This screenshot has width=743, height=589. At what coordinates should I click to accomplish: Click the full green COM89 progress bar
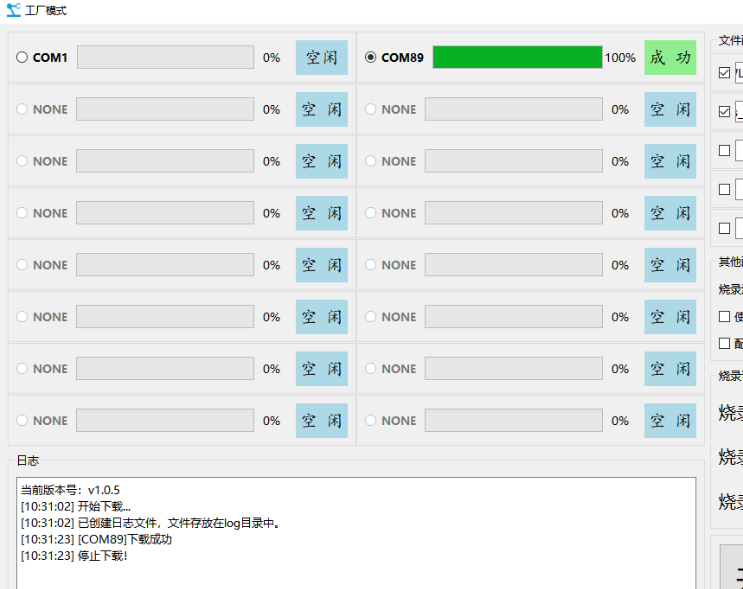(x=517, y=58)
